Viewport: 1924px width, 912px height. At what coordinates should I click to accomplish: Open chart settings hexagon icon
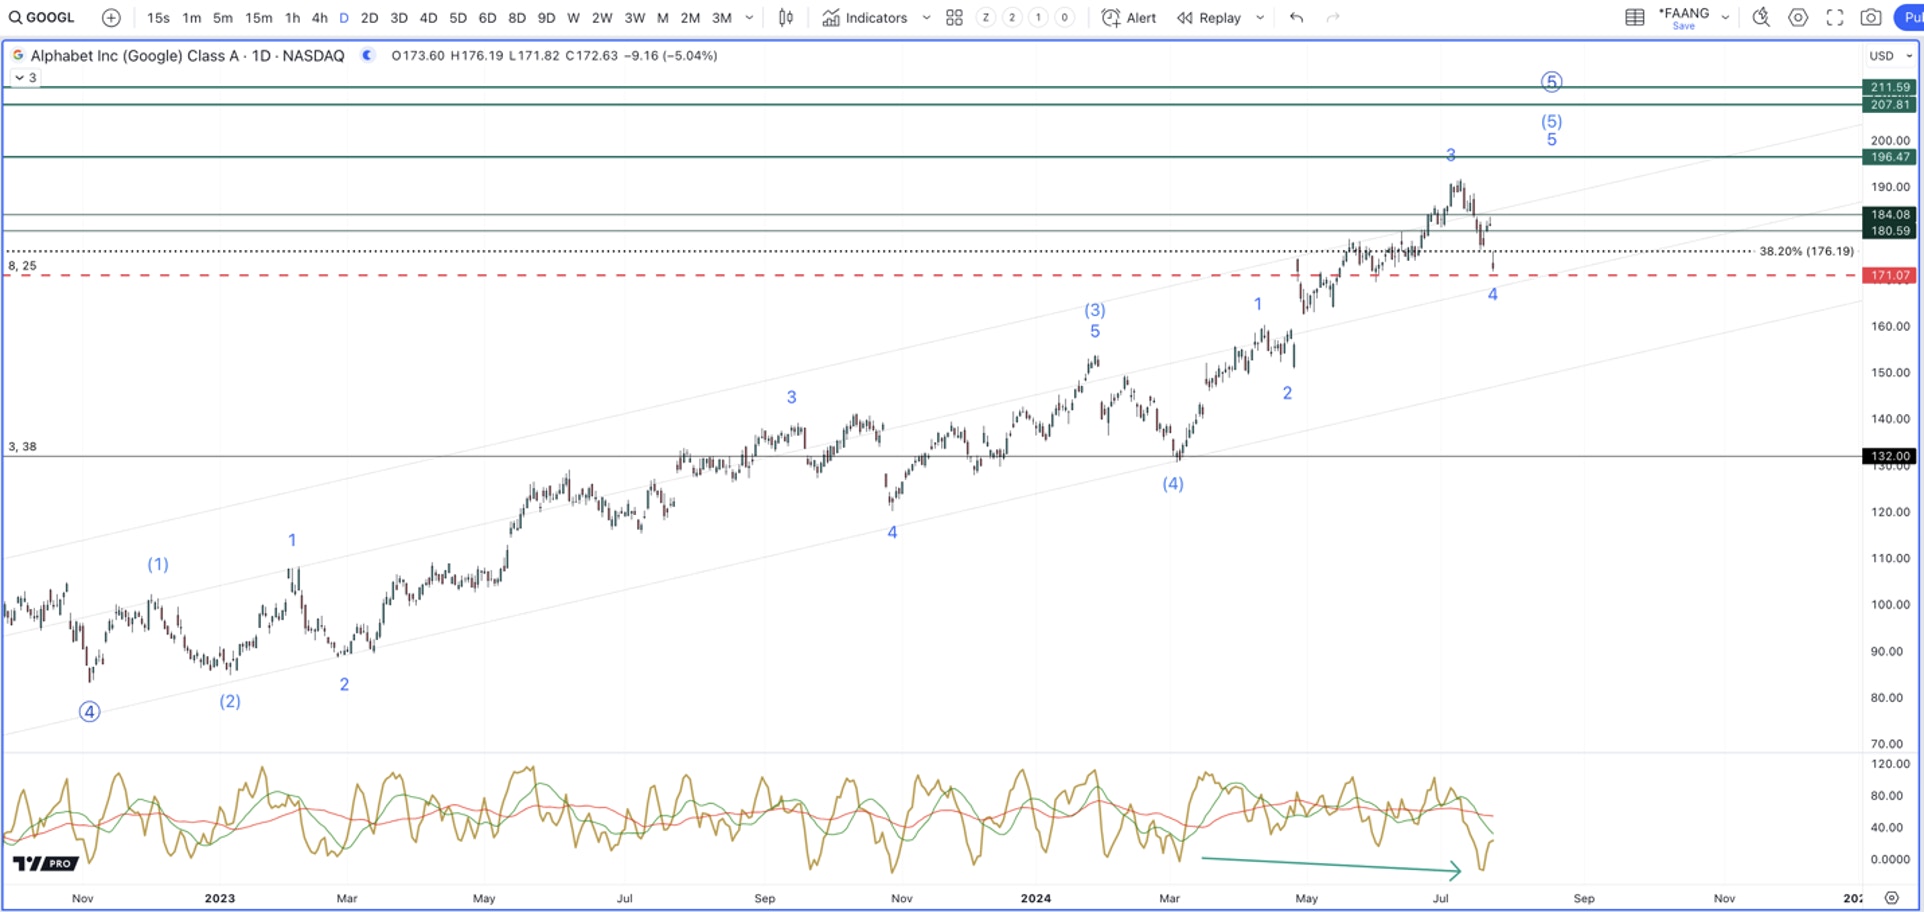click(x=1798, y=17)
